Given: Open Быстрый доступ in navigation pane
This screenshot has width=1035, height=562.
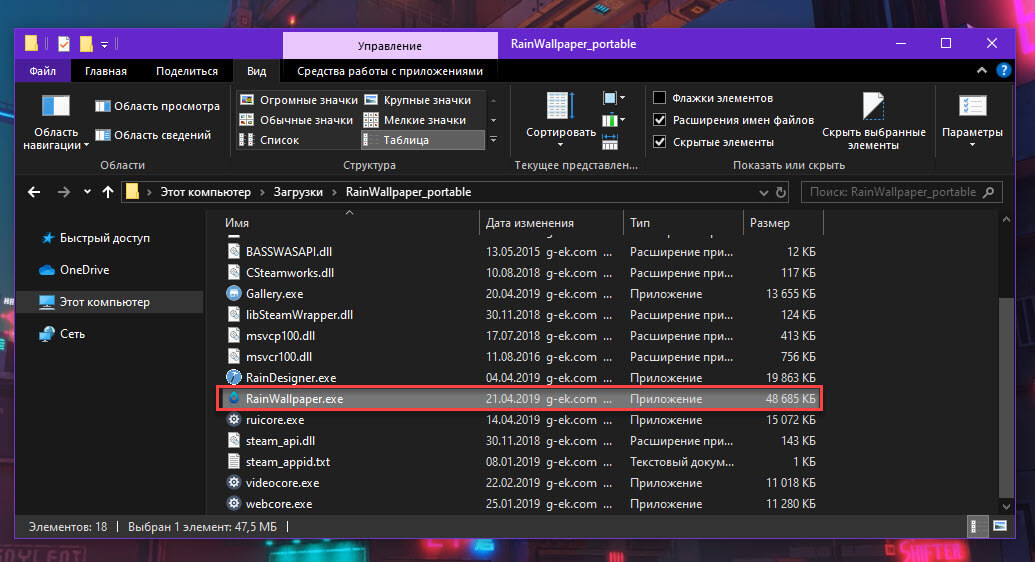Looking at the screenshot, I should pos(104,238).
